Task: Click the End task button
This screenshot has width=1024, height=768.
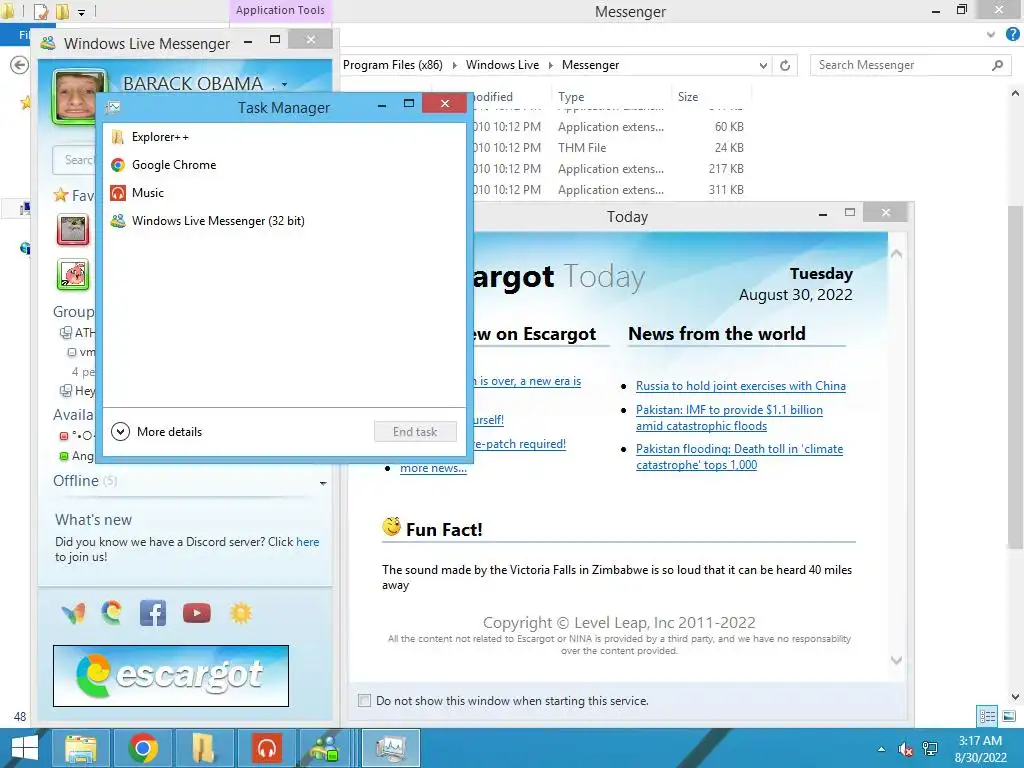Action: tap(415, 432)
